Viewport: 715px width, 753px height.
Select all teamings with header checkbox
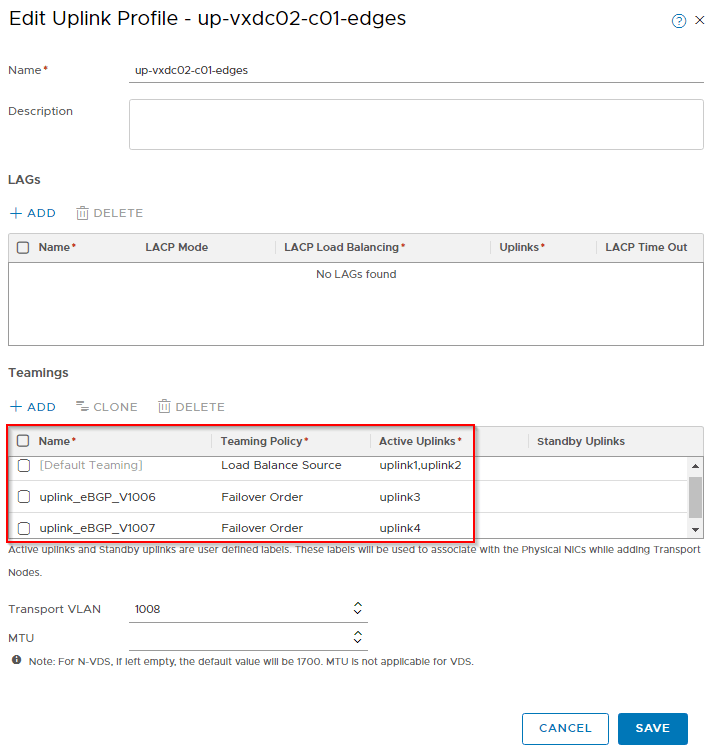coord(23,441)
